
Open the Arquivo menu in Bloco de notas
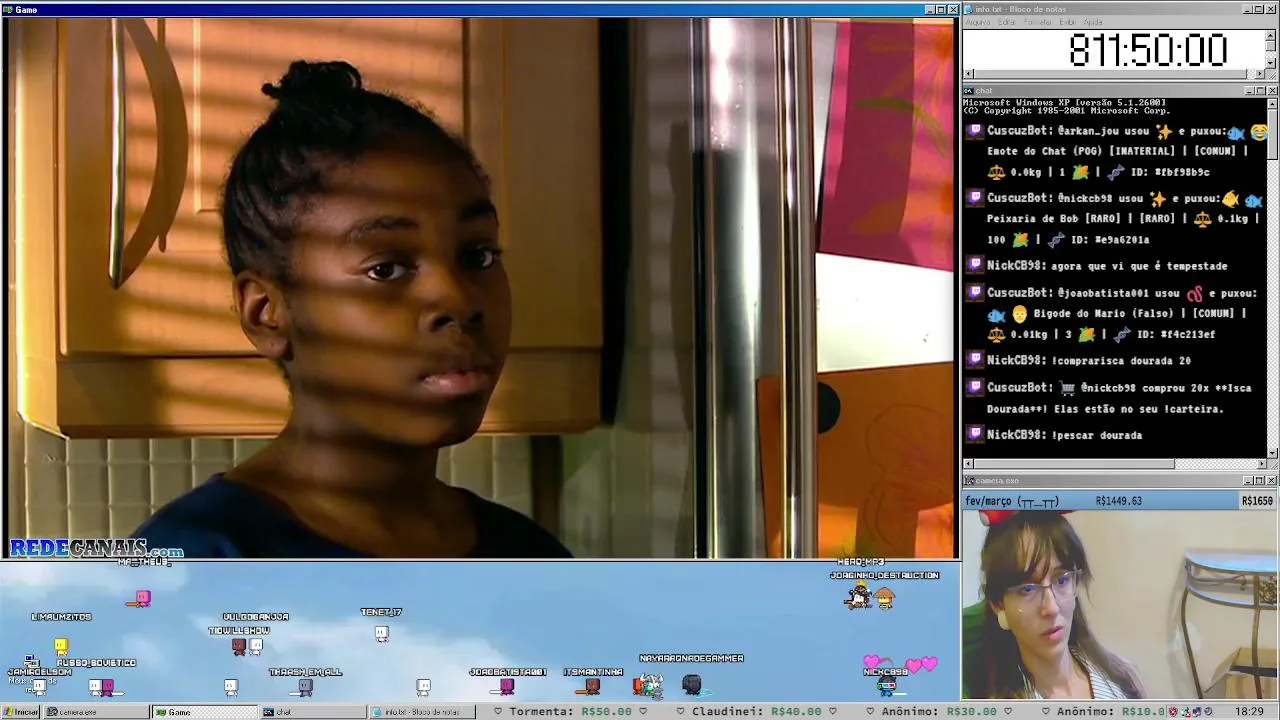click(977, 22)
